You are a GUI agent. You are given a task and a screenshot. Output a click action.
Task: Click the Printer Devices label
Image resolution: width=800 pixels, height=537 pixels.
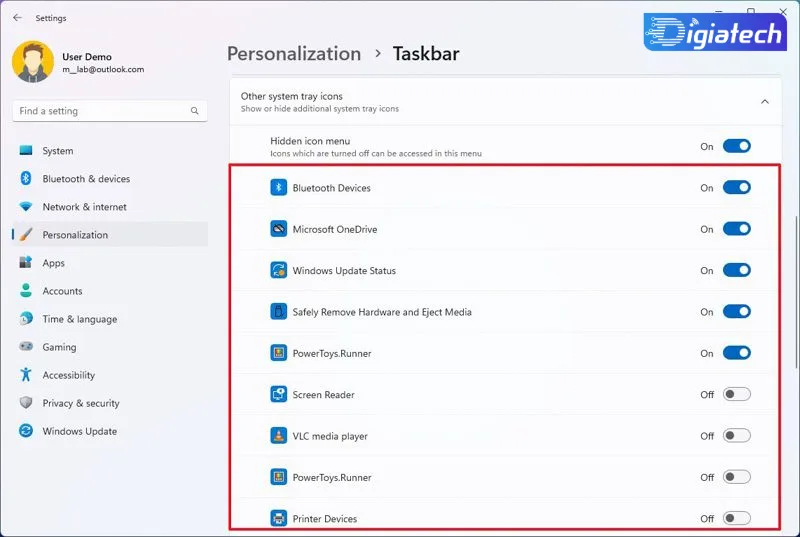[325, 519]
